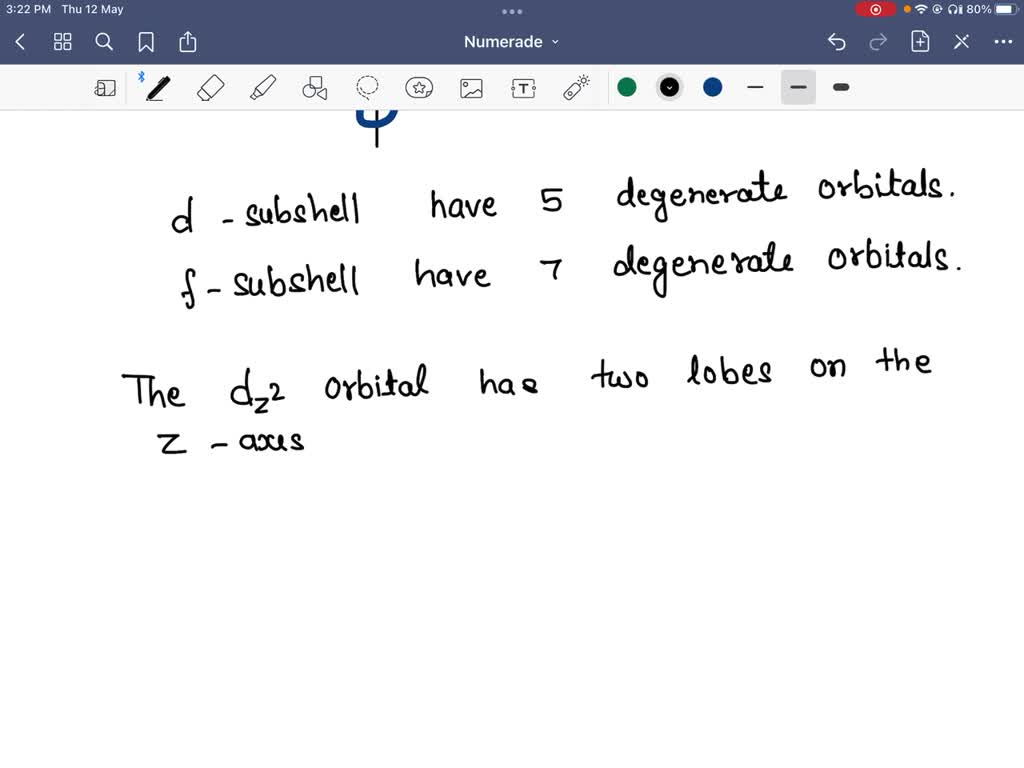
Task: Insert an image using the image tool
Action: pyautogui.click(x=471, y=87)
